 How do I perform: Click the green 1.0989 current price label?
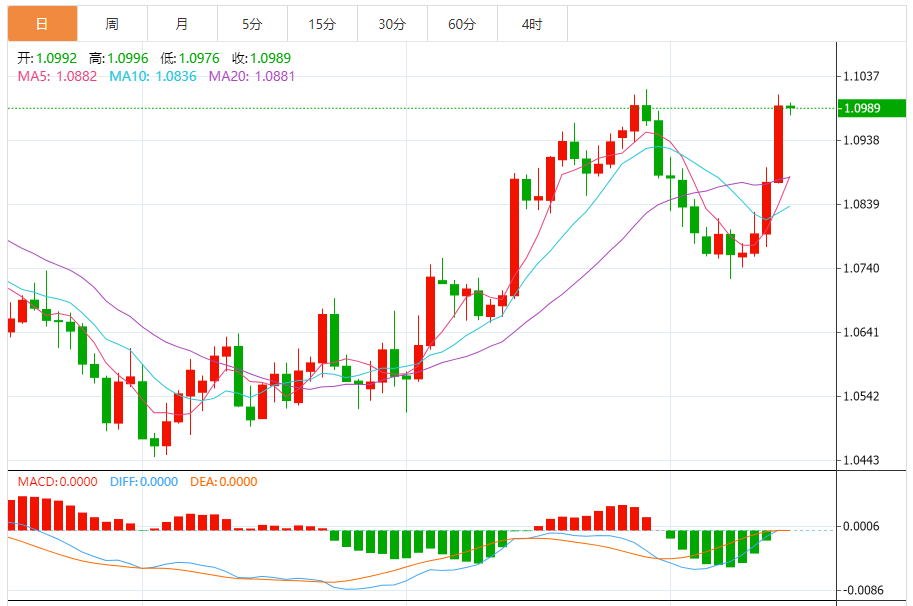click(x=872, y=108)
